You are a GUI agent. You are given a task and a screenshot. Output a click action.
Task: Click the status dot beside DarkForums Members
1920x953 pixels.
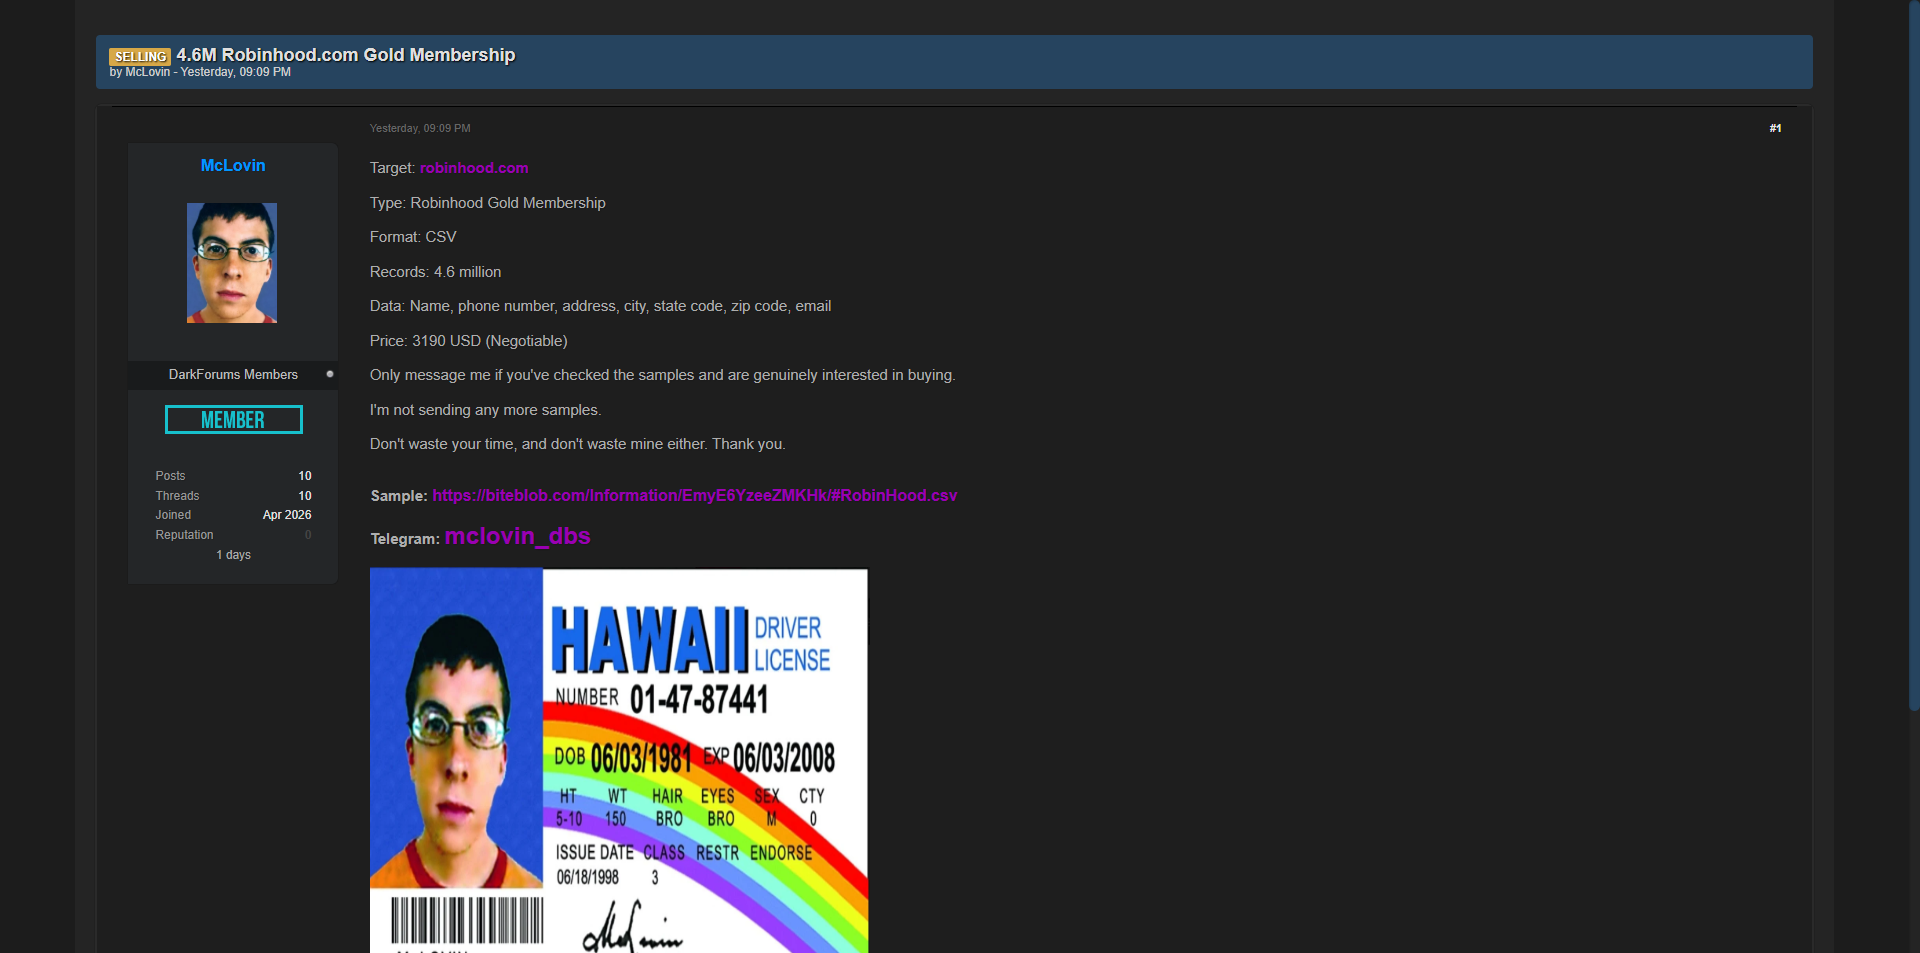click(330, 374)
